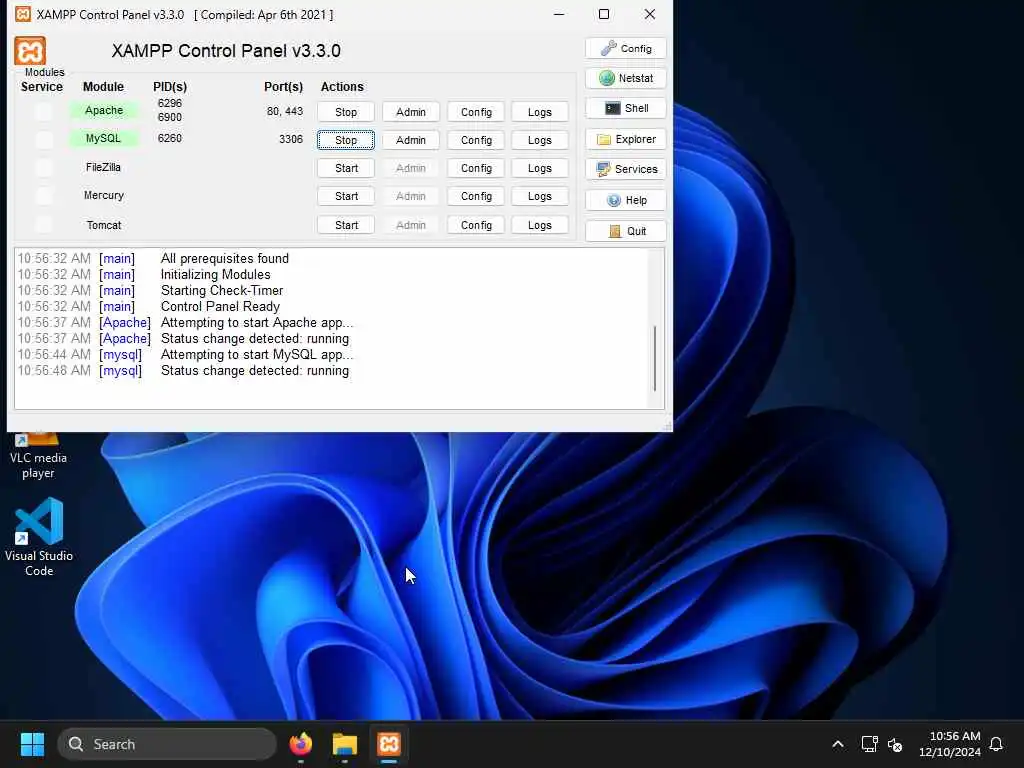Select the Apache module label
This screenshot has height=768, width=1024.
click(x=104, y=110)
